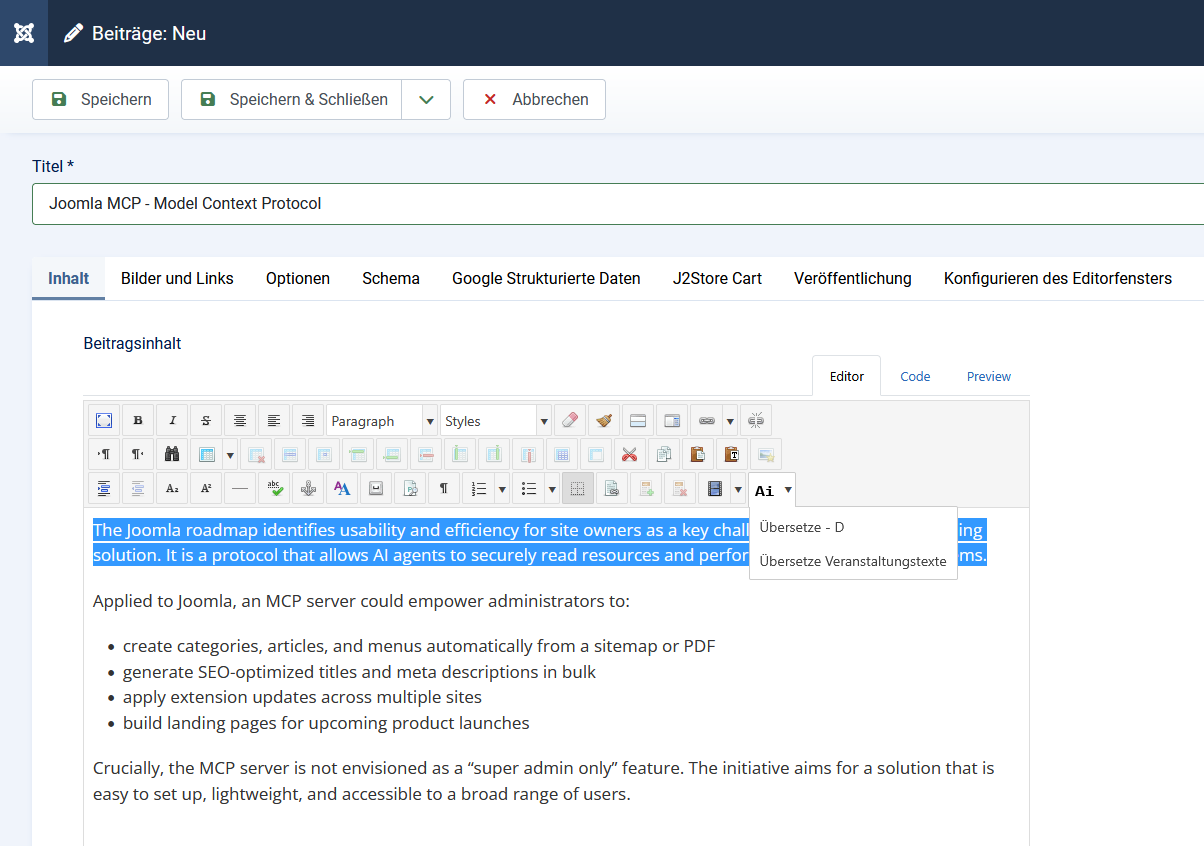Click inside the Titel input field
1204x846 pixels.
[x=400, y=203]
